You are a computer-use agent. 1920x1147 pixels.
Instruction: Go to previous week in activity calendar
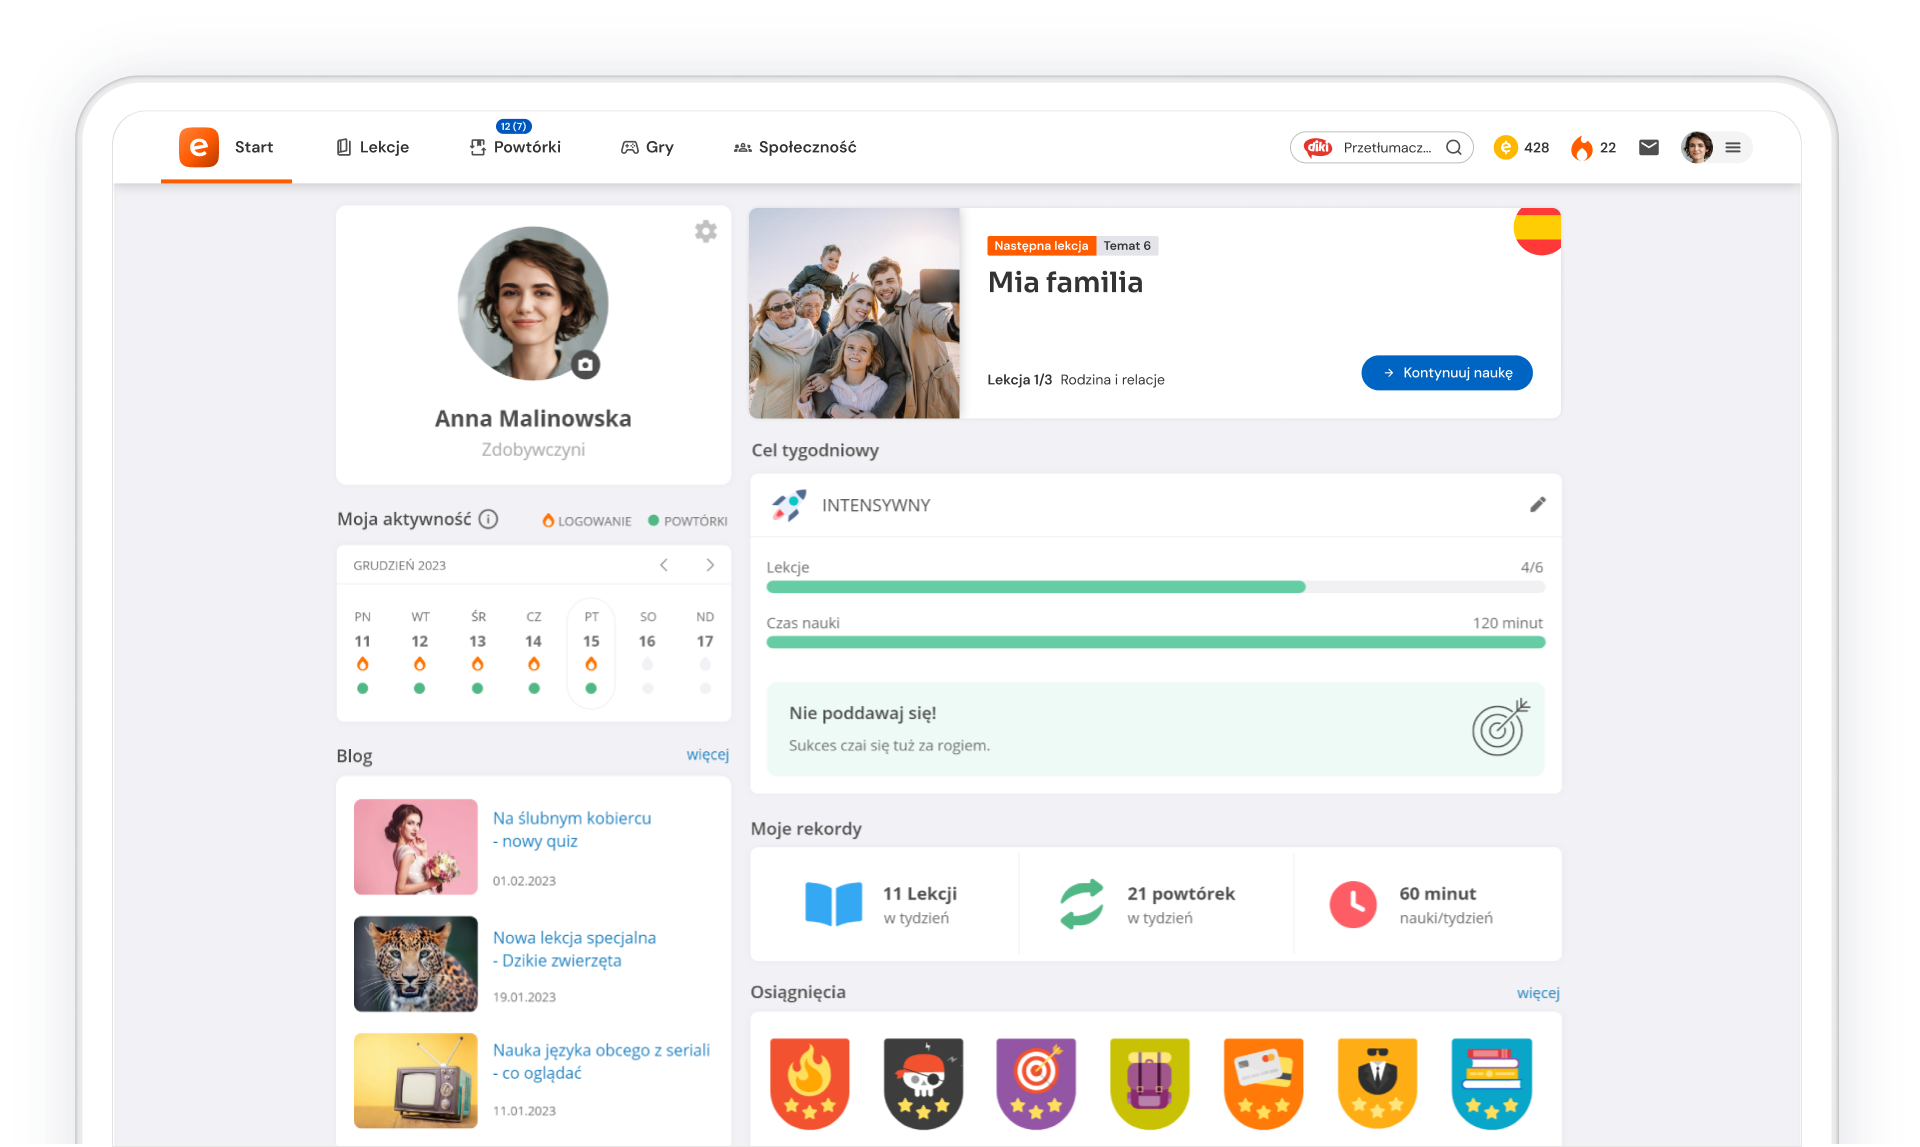coord(664,565)
